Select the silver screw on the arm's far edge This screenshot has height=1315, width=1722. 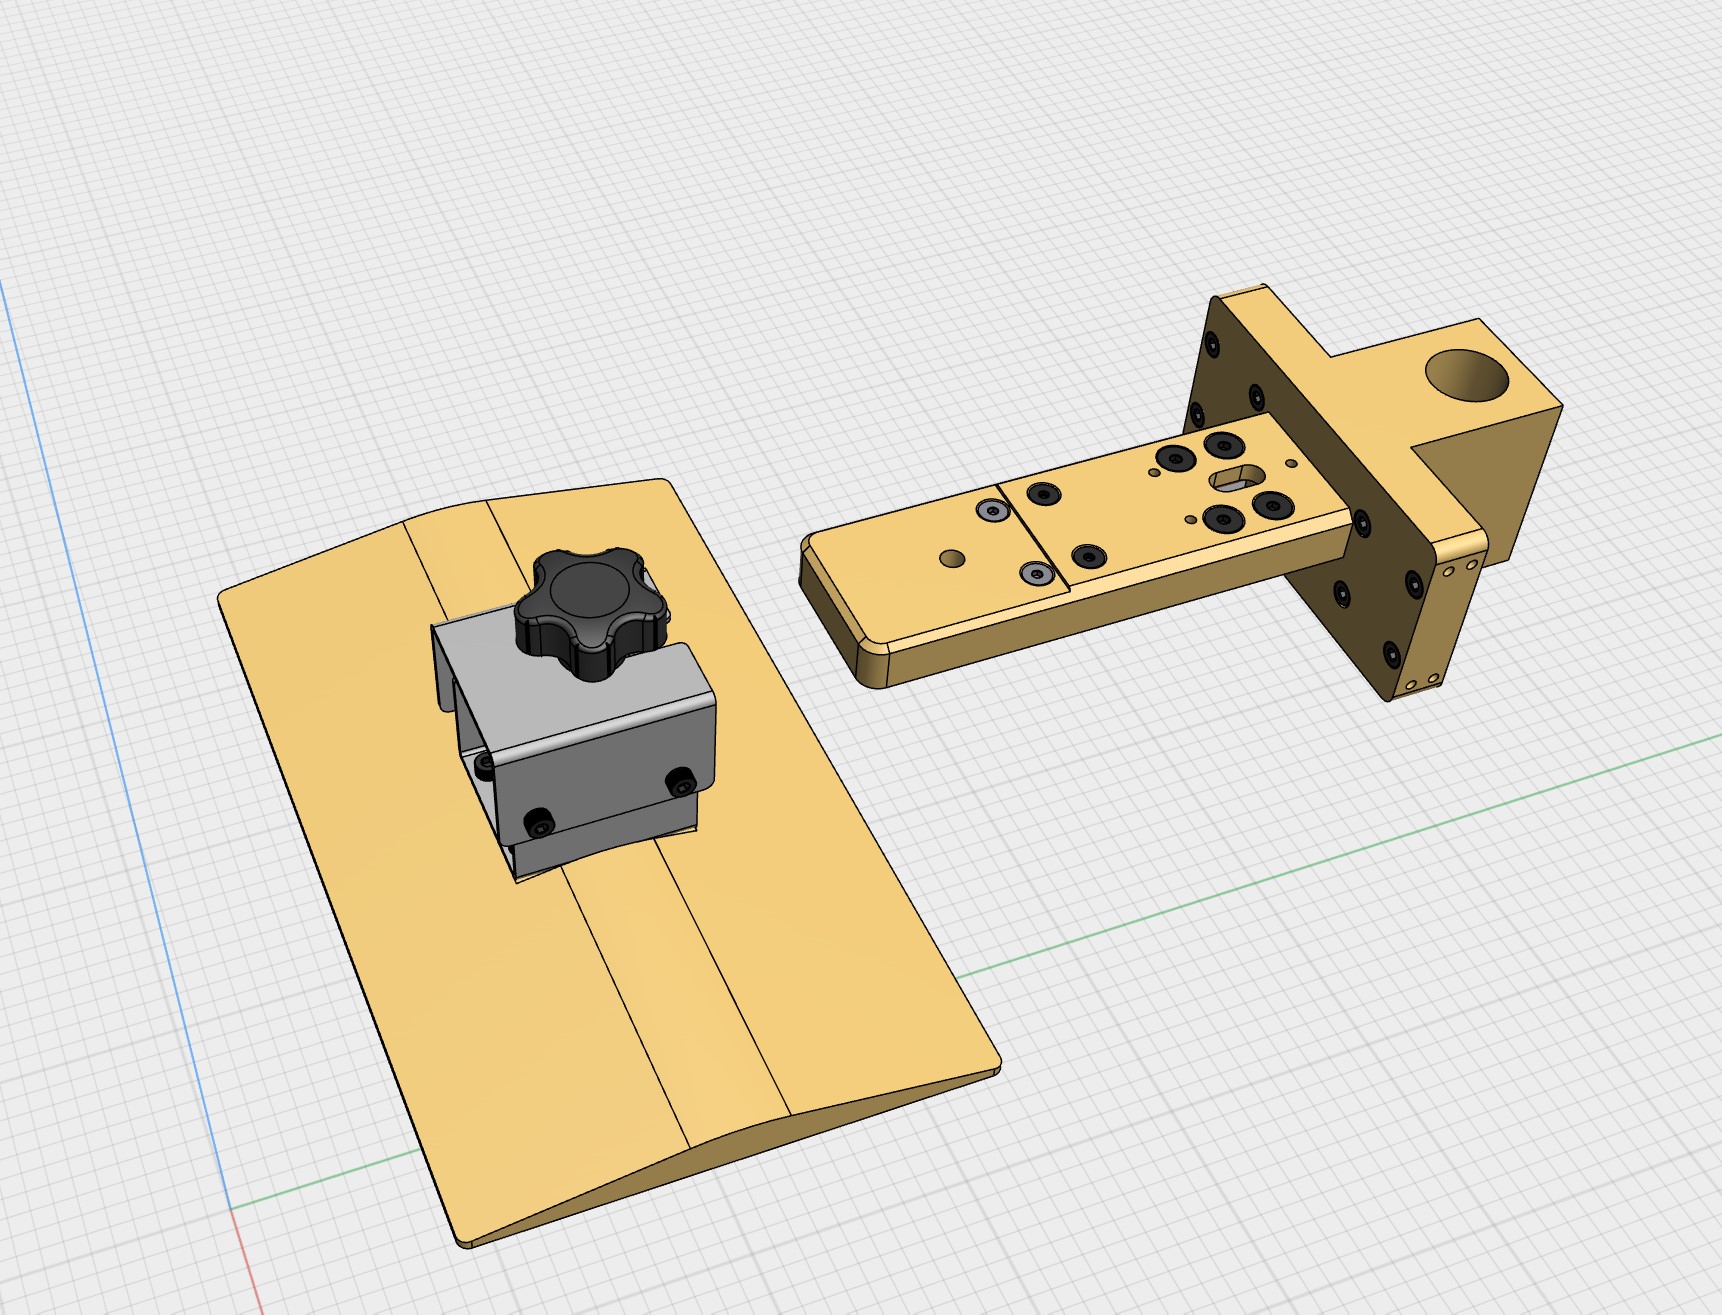tap(992, 511)
